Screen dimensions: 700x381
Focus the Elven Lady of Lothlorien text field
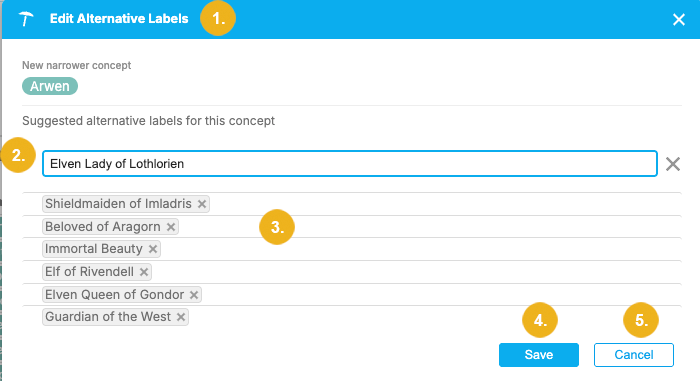tap(350, 163)
